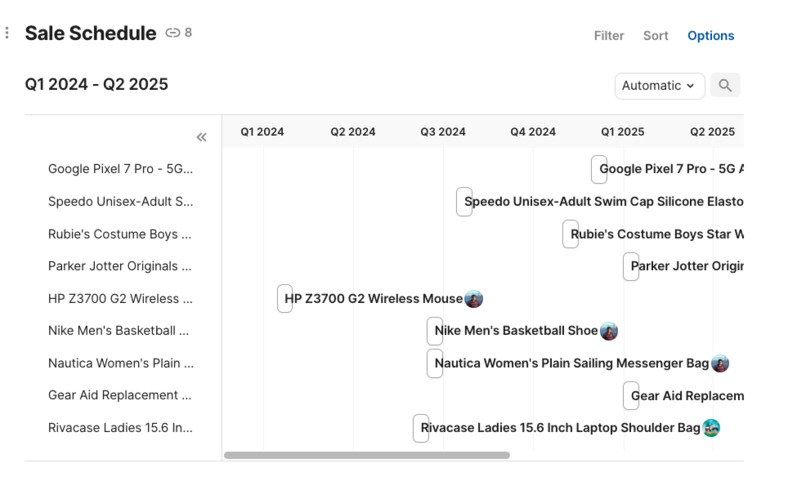Select Nike Men's Basketball row in left list

pyautogui.click(x=118, y=330)
